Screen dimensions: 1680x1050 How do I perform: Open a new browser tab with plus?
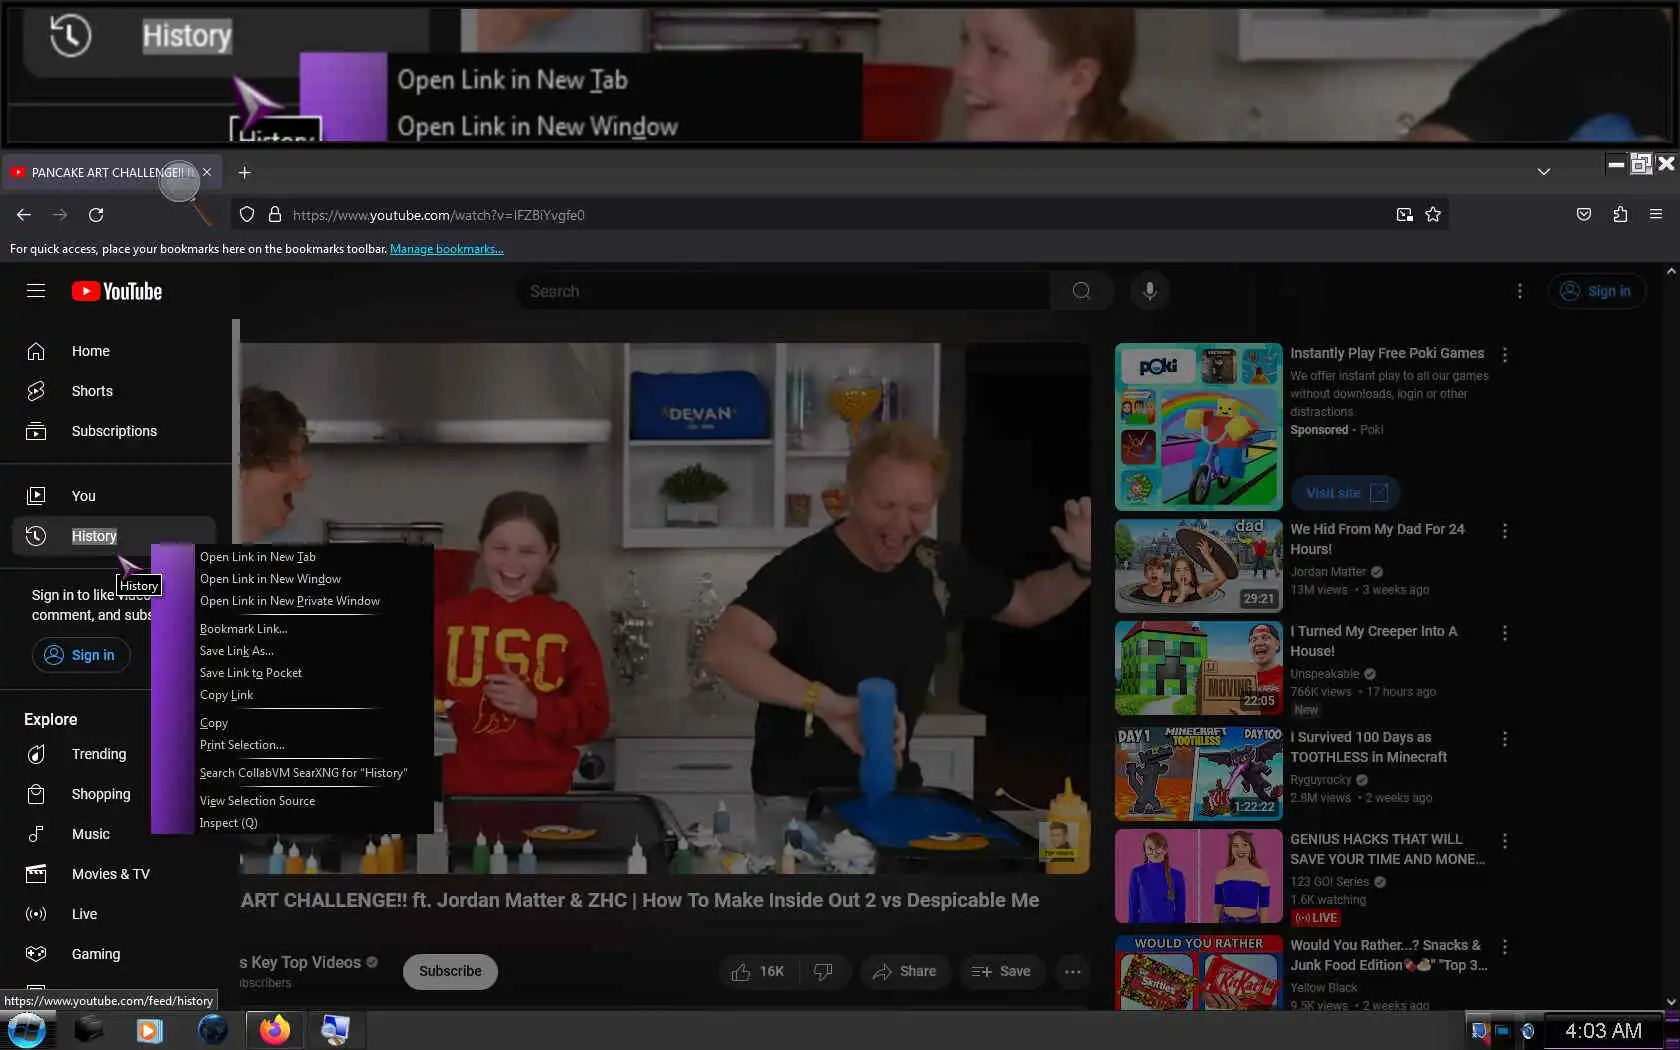click(244, 172)
